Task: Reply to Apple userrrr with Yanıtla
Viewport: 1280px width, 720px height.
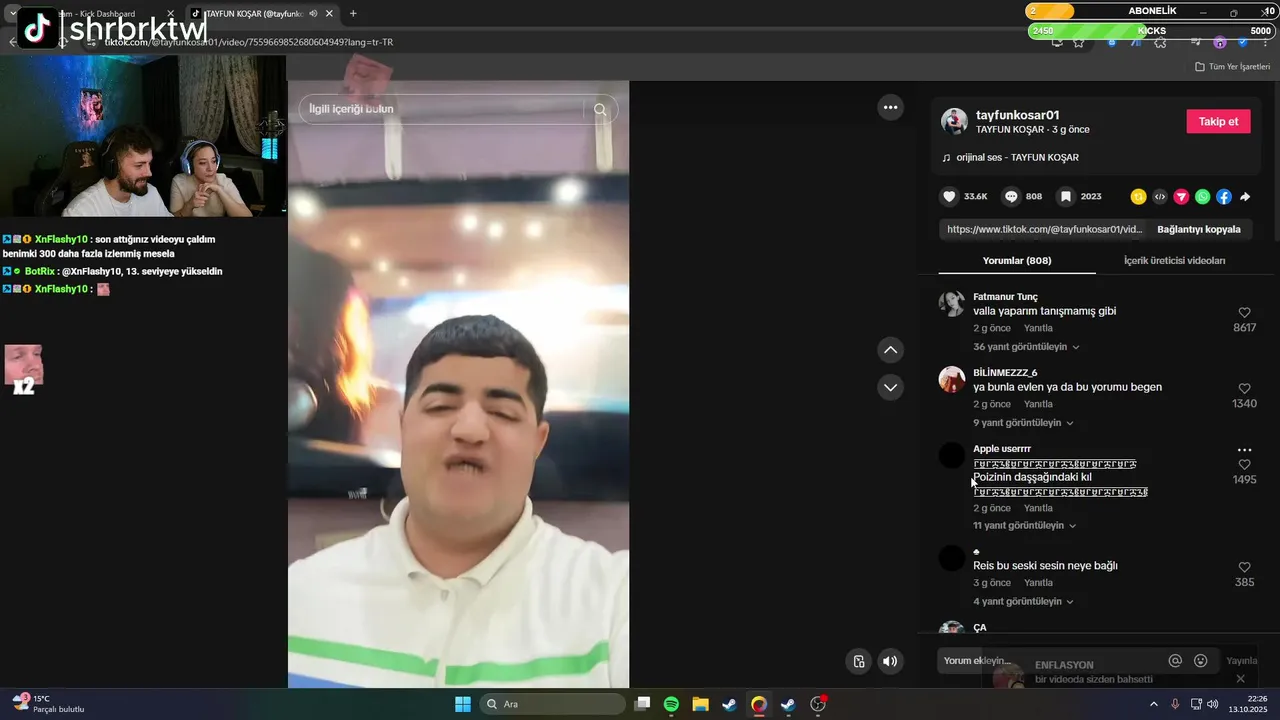Action: pos(1038,508)
